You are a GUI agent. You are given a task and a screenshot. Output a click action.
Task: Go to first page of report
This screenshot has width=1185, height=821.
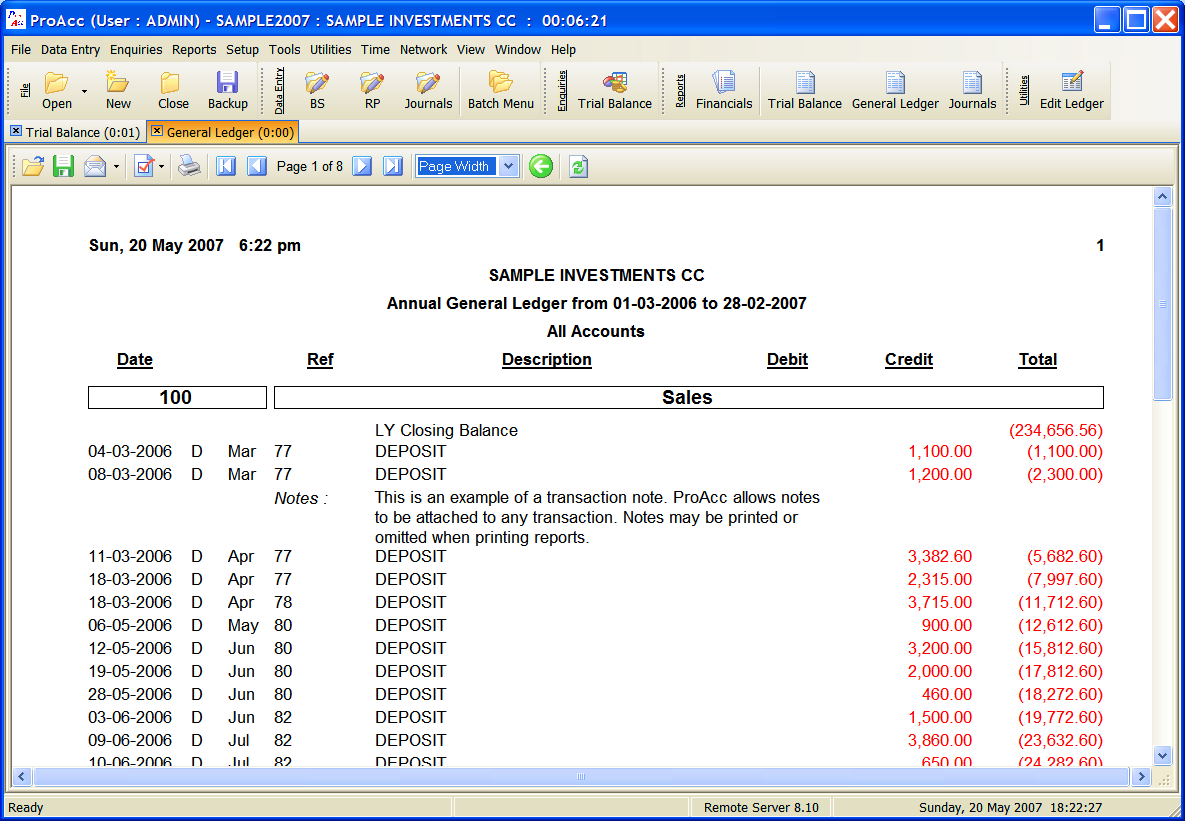[226, 166]
